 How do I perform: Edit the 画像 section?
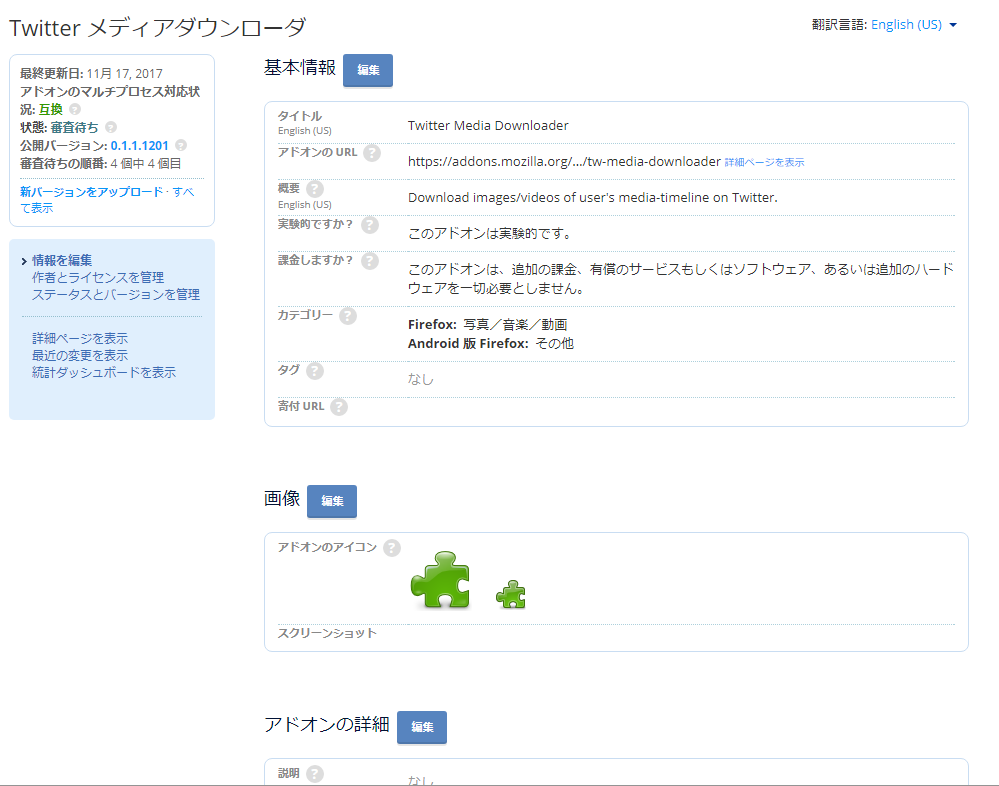point(332,501)
